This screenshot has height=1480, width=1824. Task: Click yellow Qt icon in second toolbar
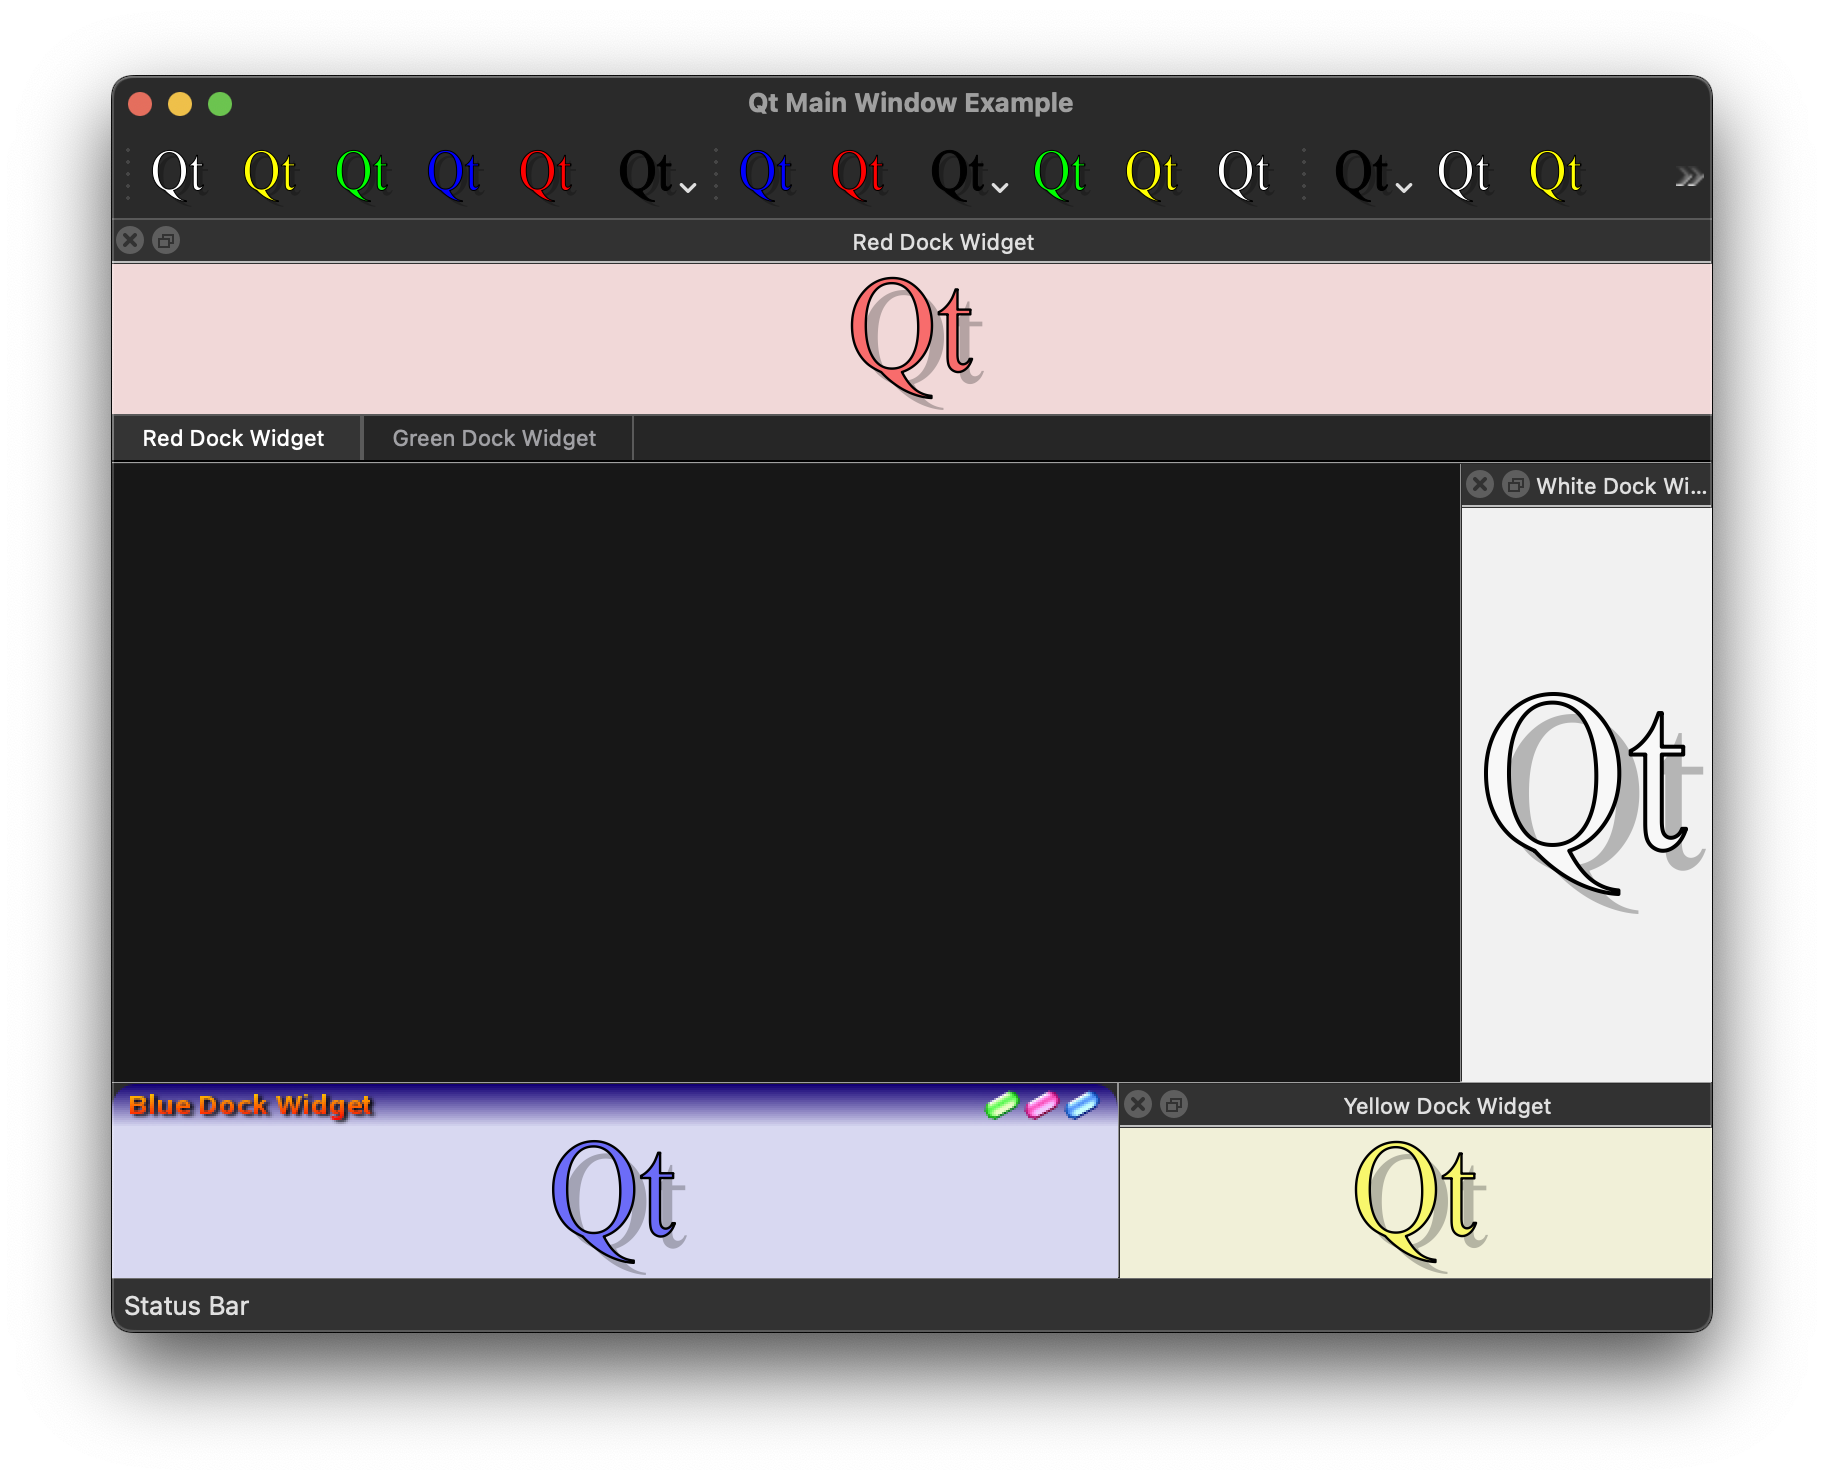pyautogui.click(x=1152, y=174)
